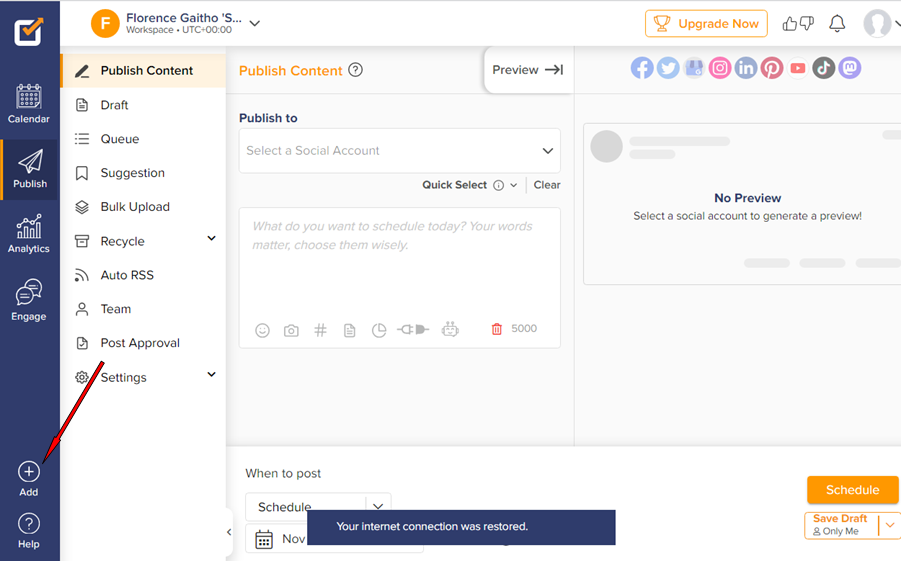Screen dimensions: 905x561
Task: Click the Save Draft button
Action: (840, 525)
